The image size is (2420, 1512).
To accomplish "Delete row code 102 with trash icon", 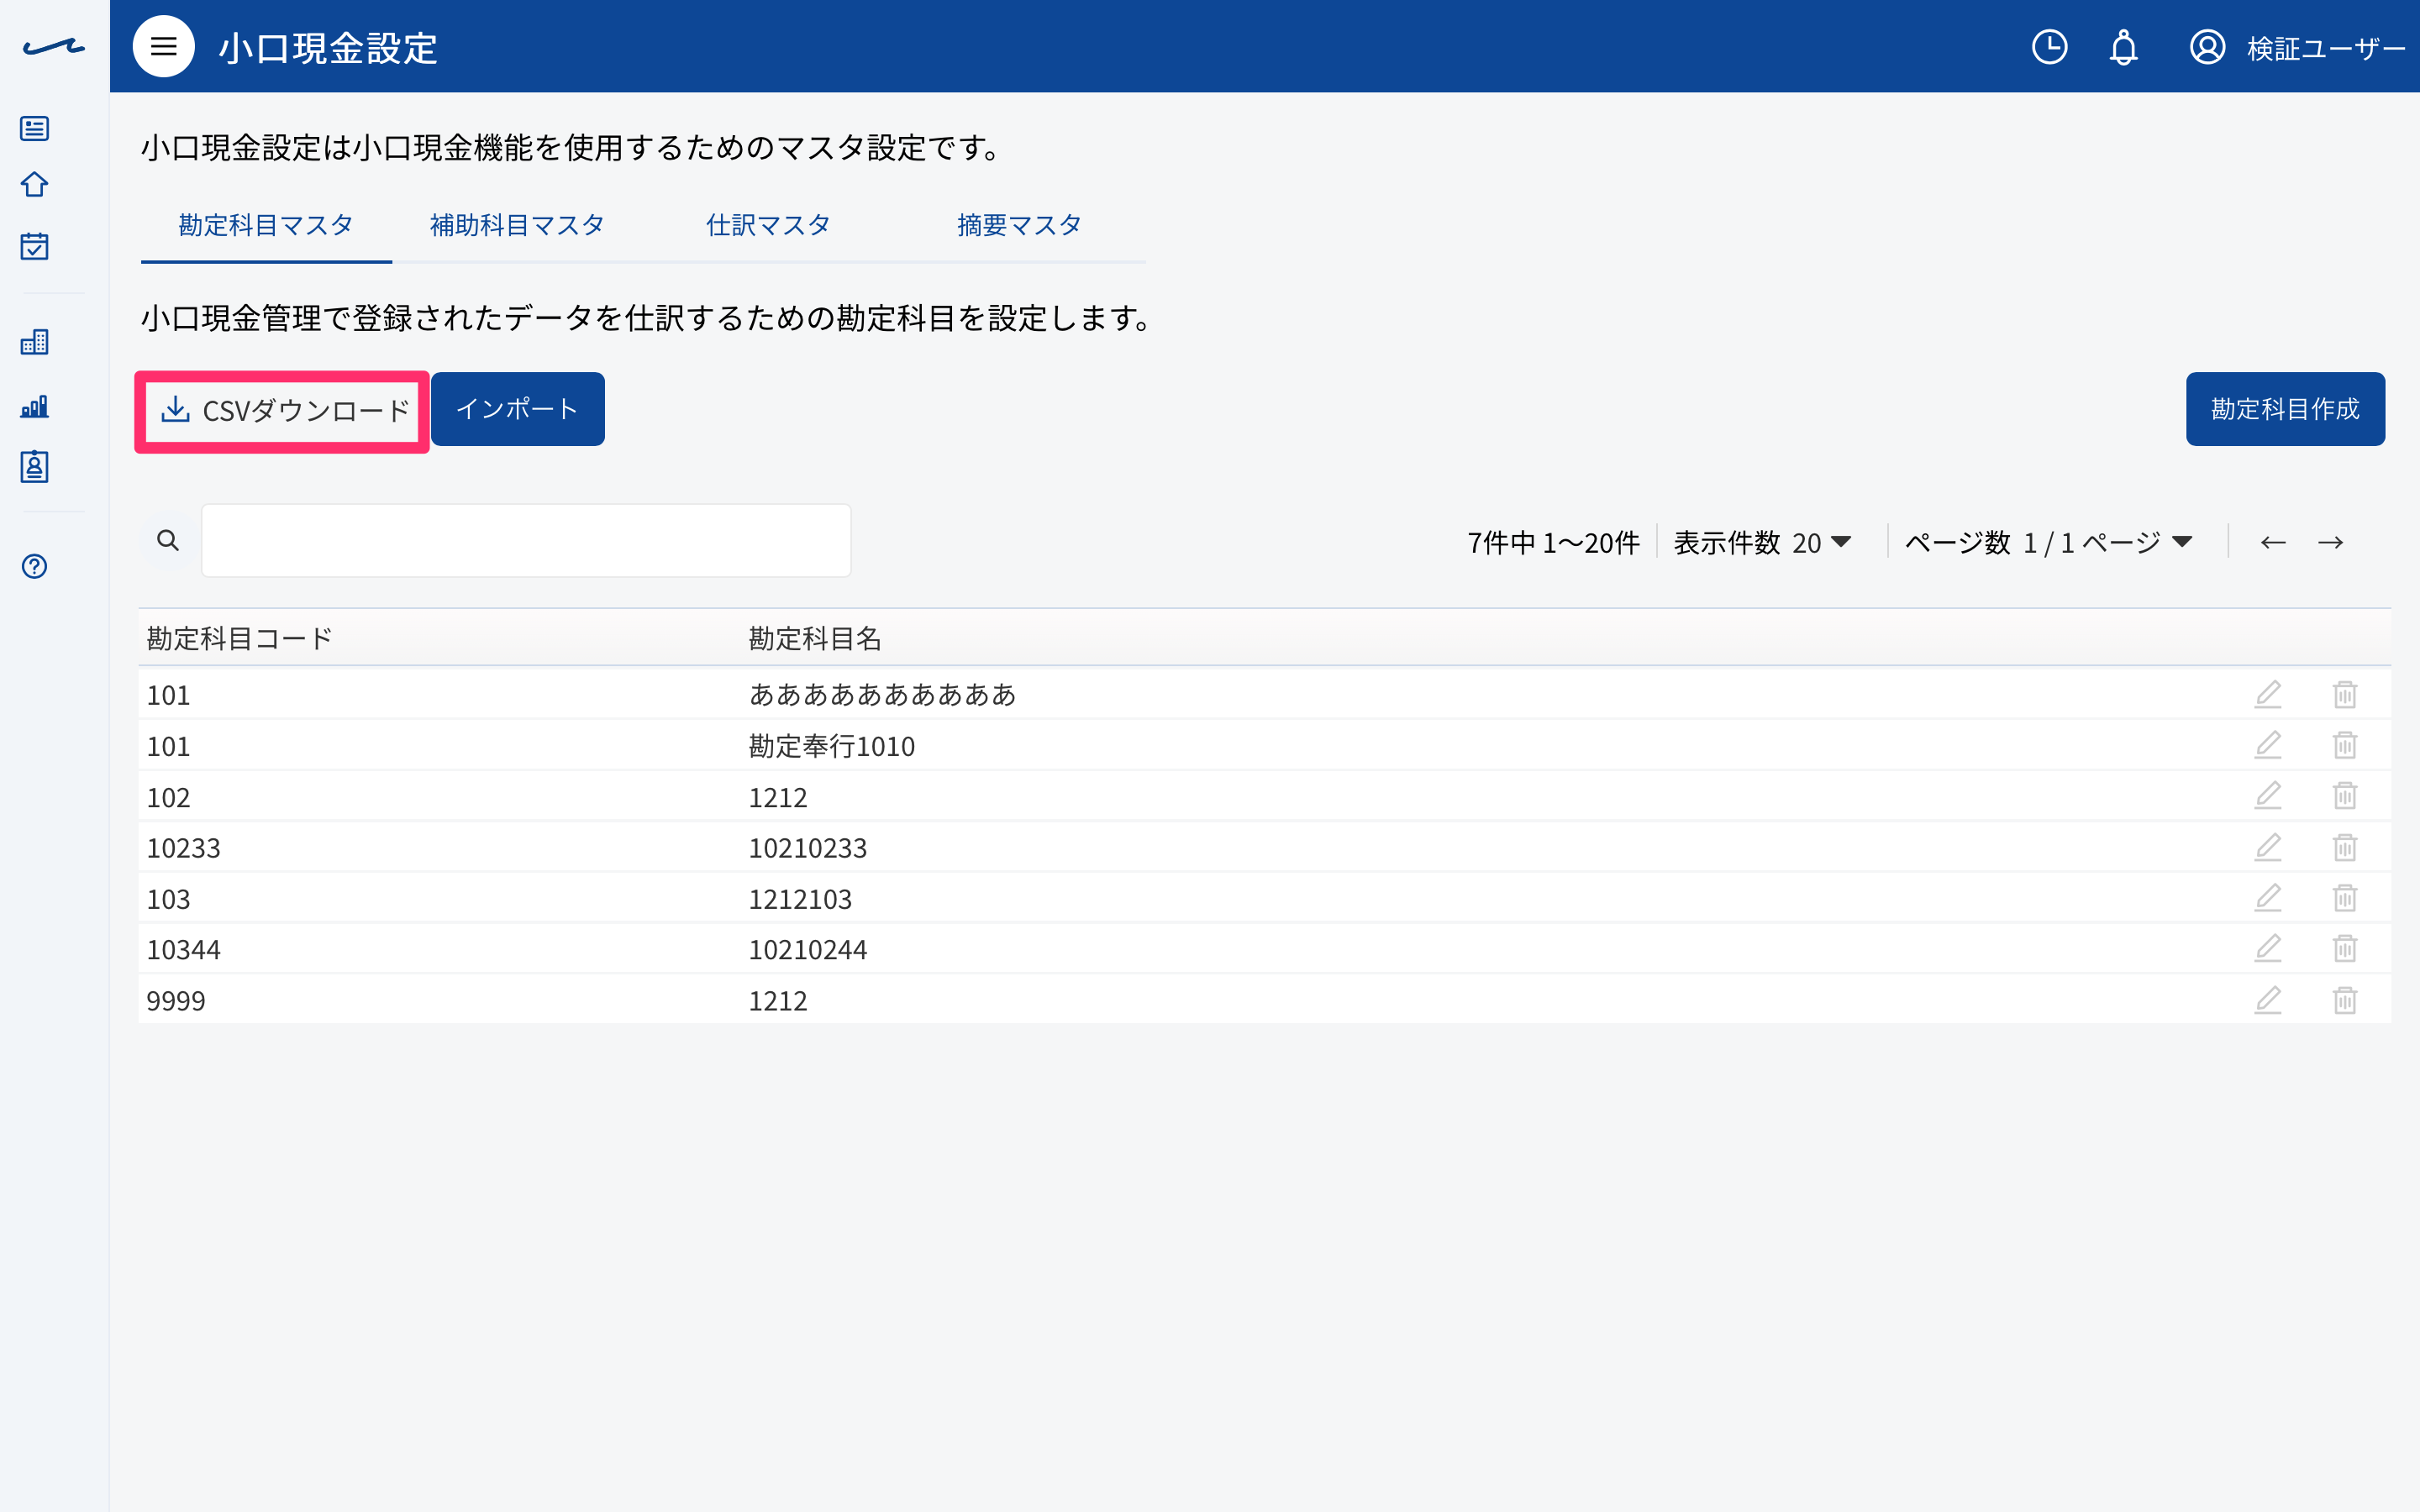I will click(2345, 796).
